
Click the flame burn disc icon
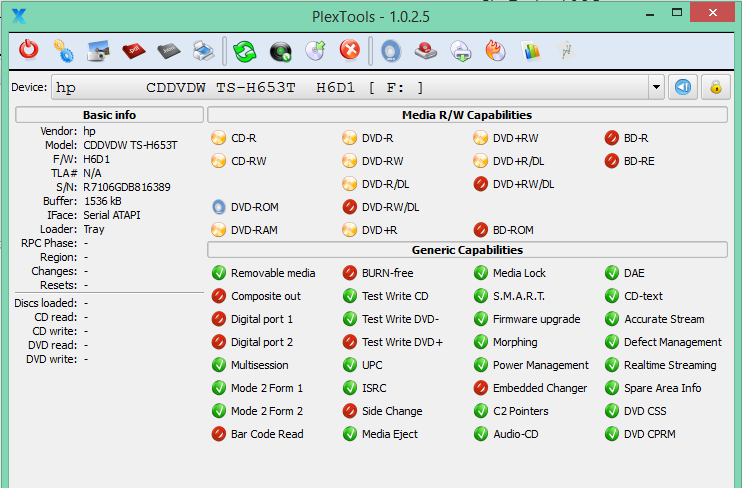coord(495,51)
